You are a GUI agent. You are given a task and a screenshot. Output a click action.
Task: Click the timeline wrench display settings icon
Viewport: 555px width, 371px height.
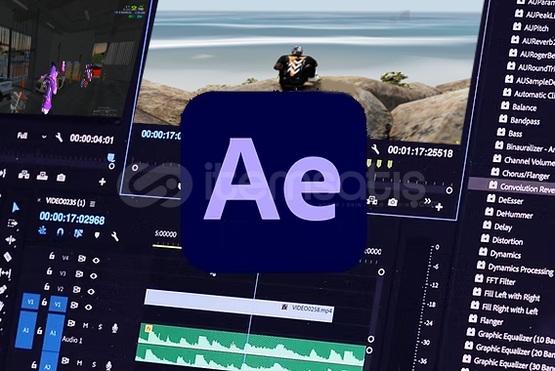click(x=115, y=236)
